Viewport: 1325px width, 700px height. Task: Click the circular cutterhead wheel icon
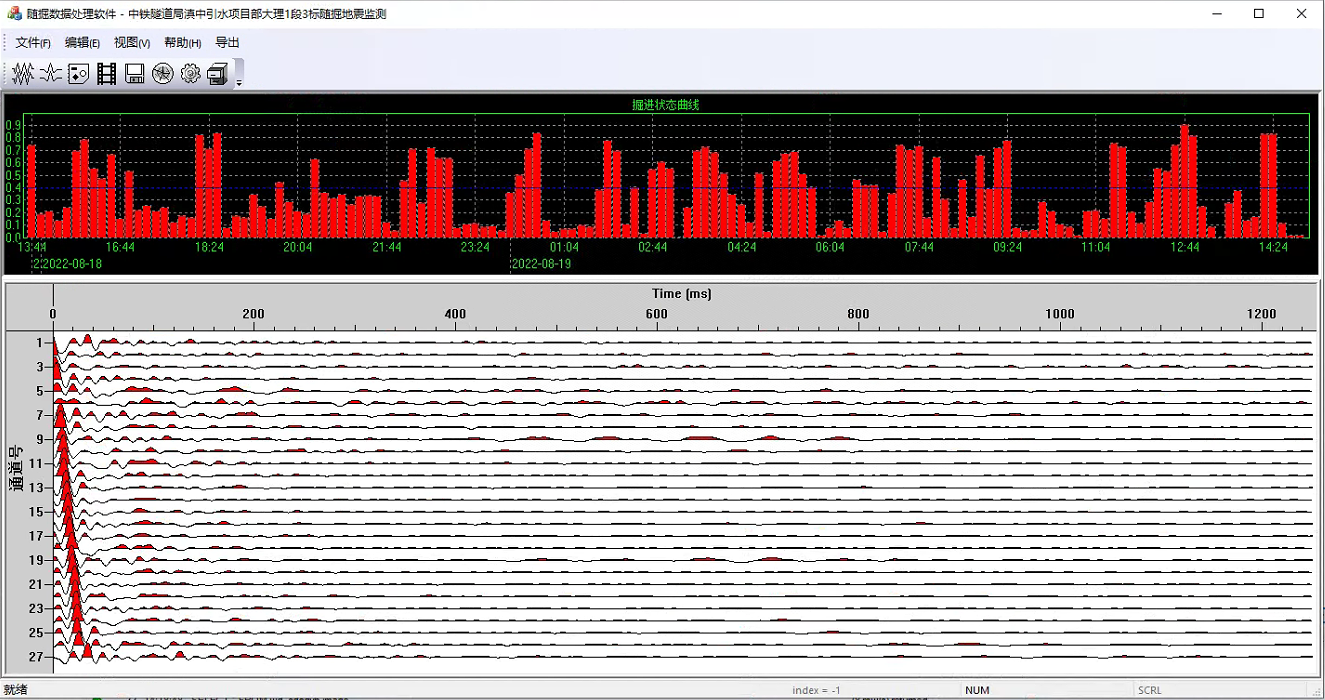[x=163, y=73]
